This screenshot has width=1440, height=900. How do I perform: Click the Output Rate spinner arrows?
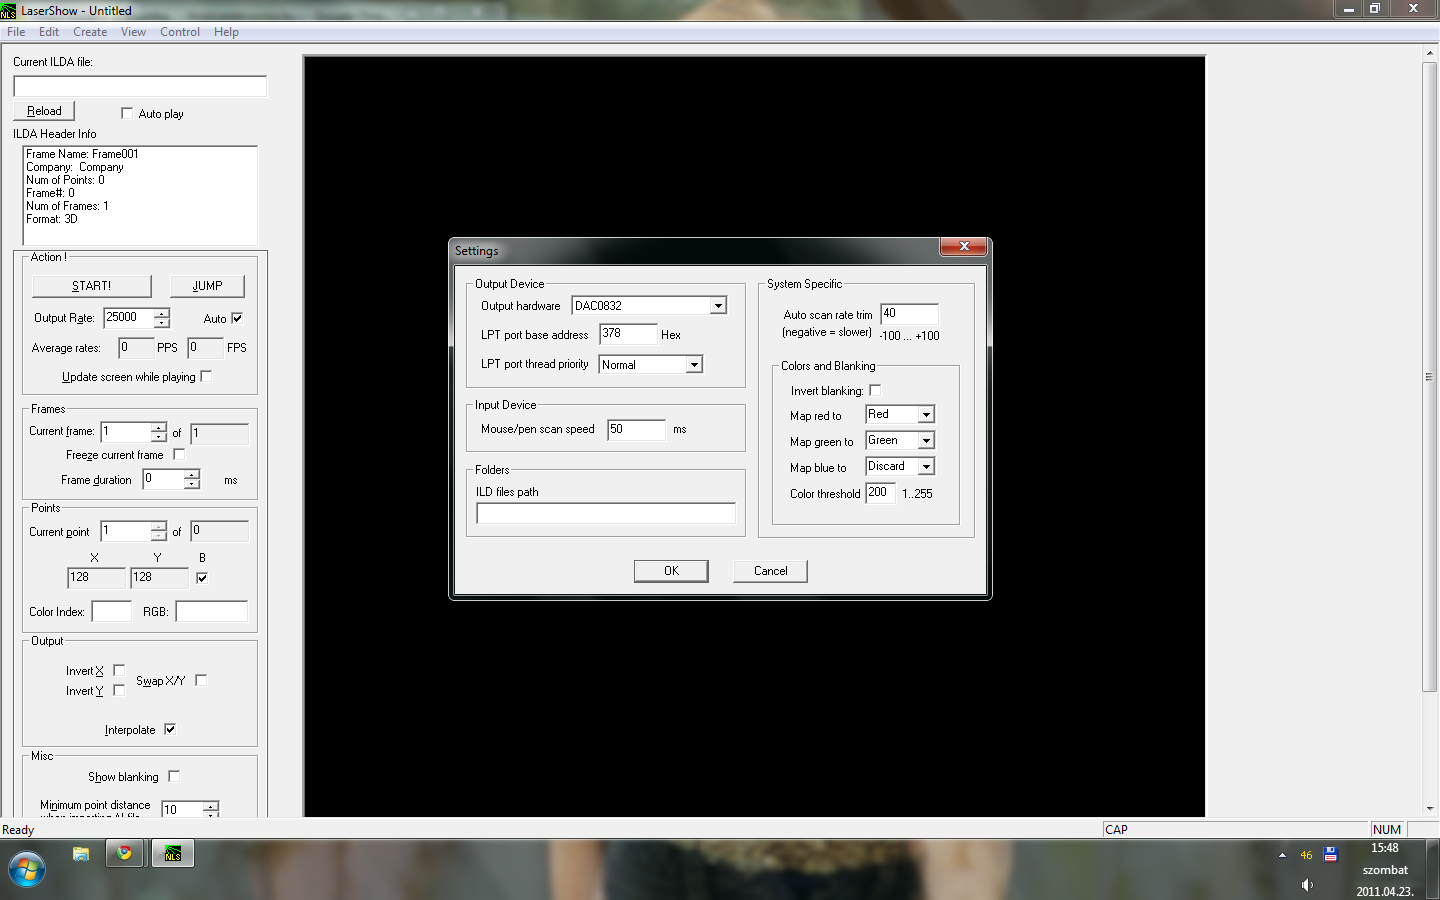pyautogui.click(x=162, y=318)
